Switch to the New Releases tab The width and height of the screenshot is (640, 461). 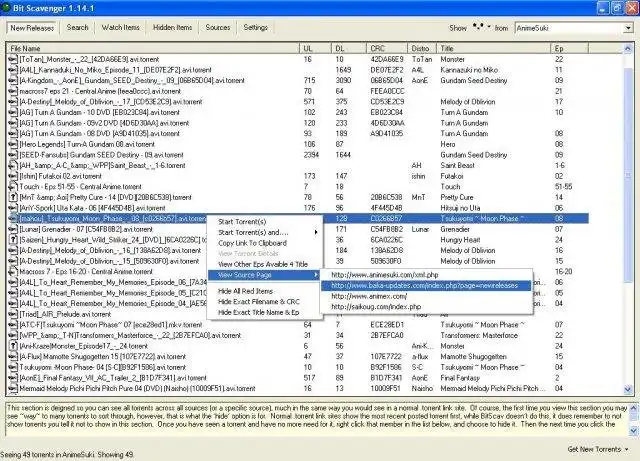pos(32,28)
